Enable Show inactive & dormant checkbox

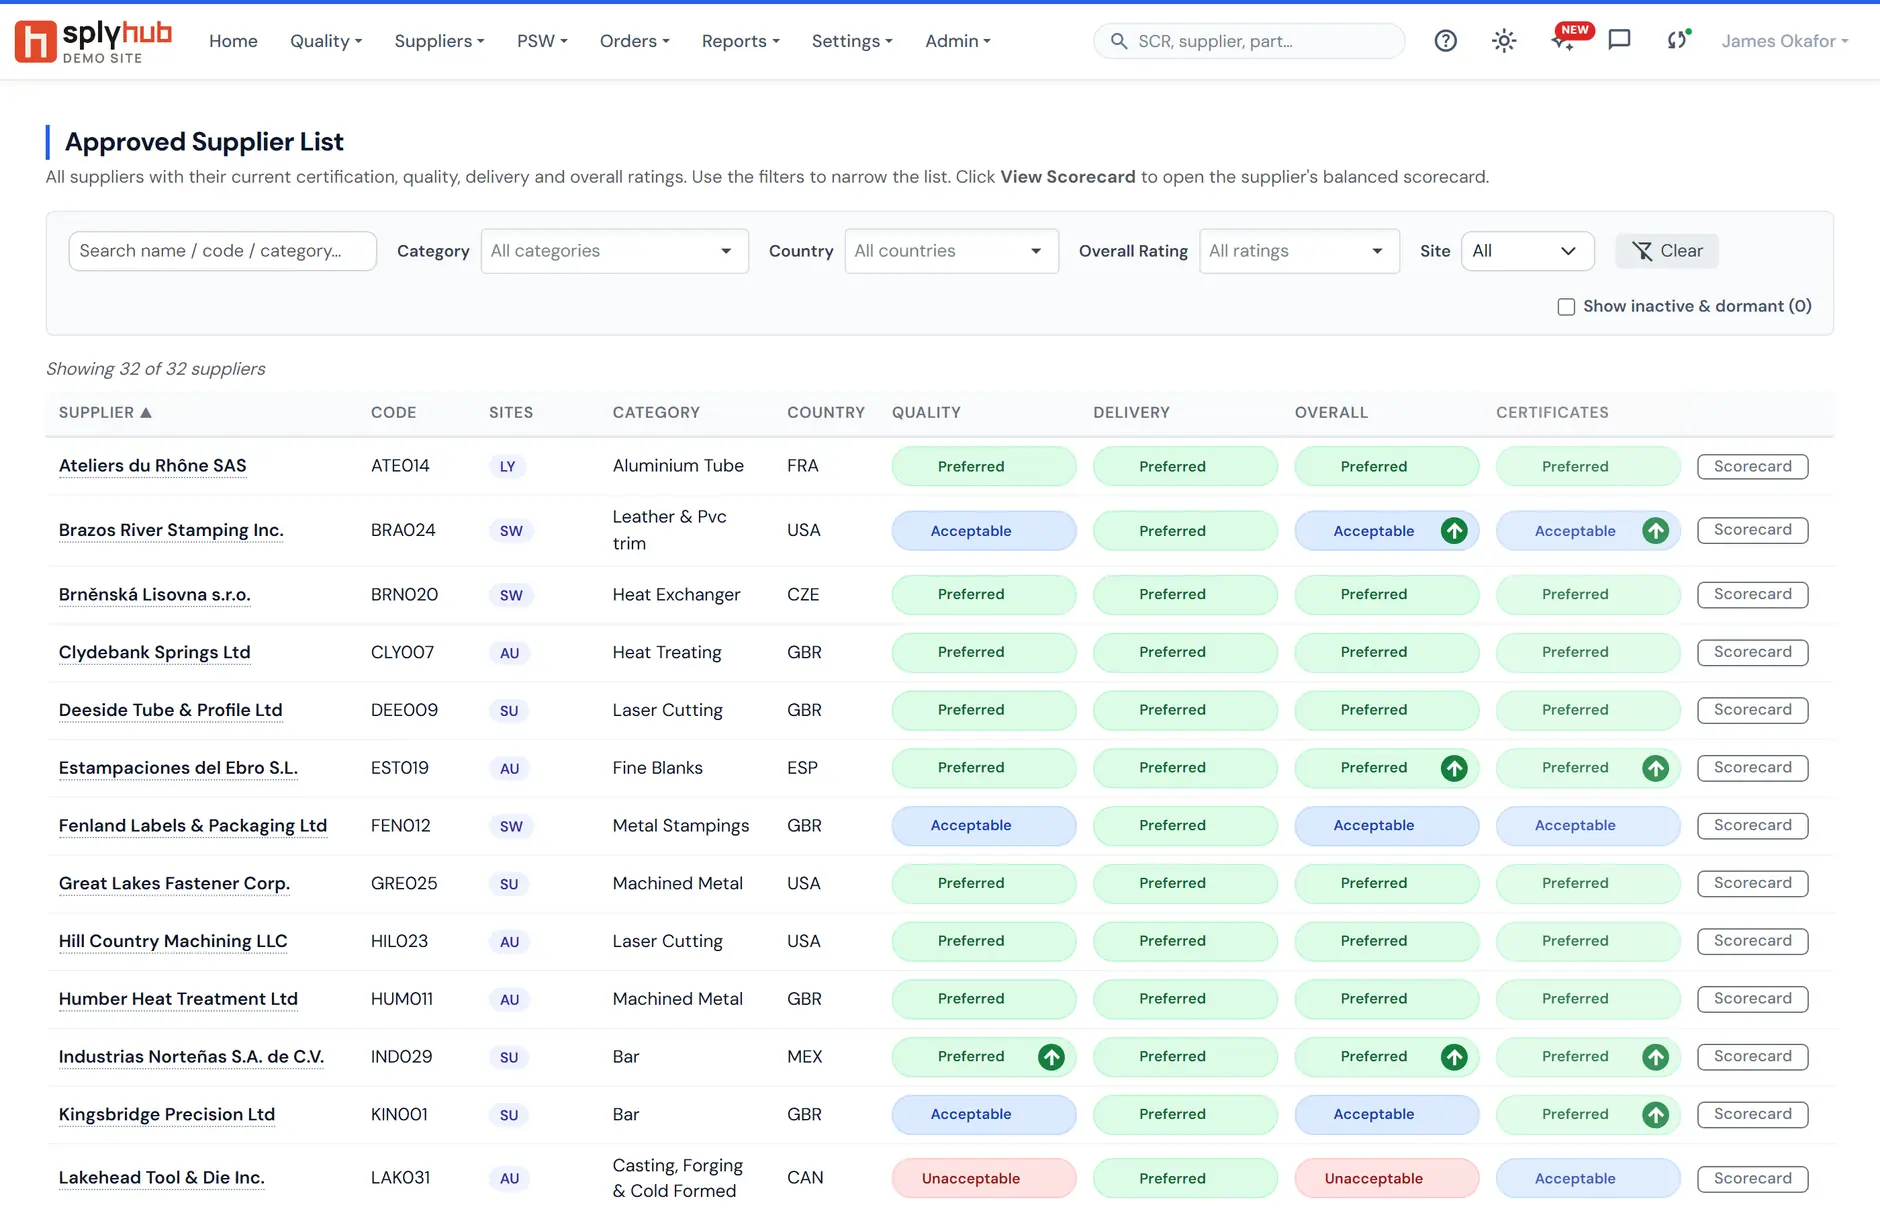[1566, 307]
